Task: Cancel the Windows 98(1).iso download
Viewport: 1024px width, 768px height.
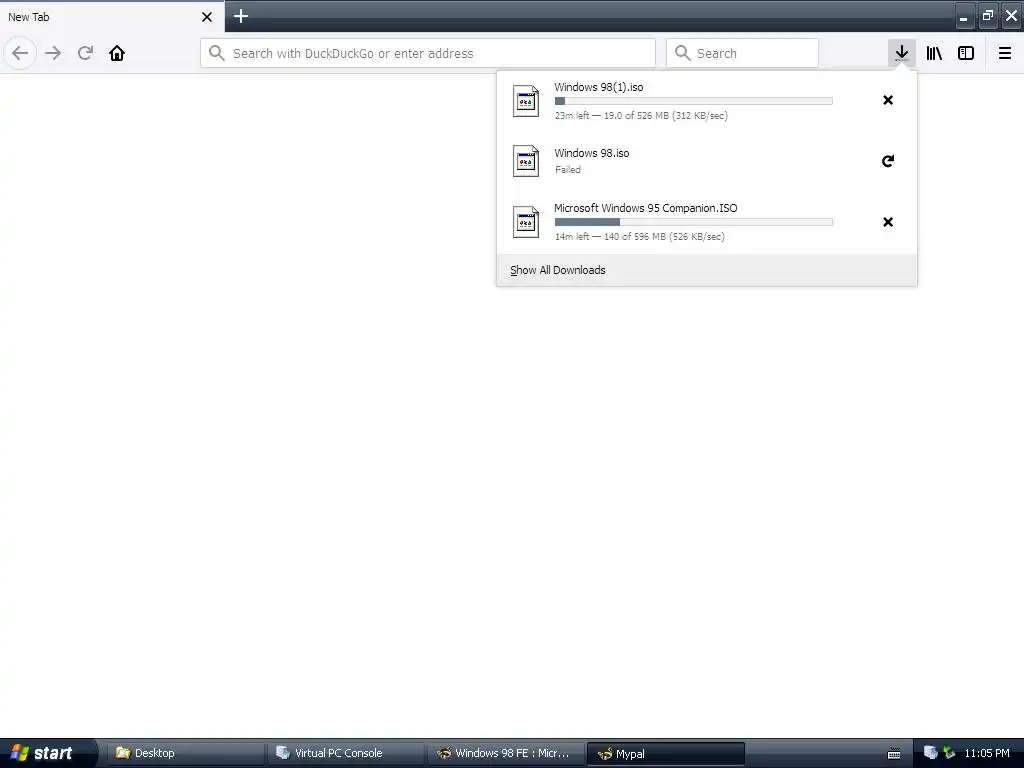Action: click(888, 100)
